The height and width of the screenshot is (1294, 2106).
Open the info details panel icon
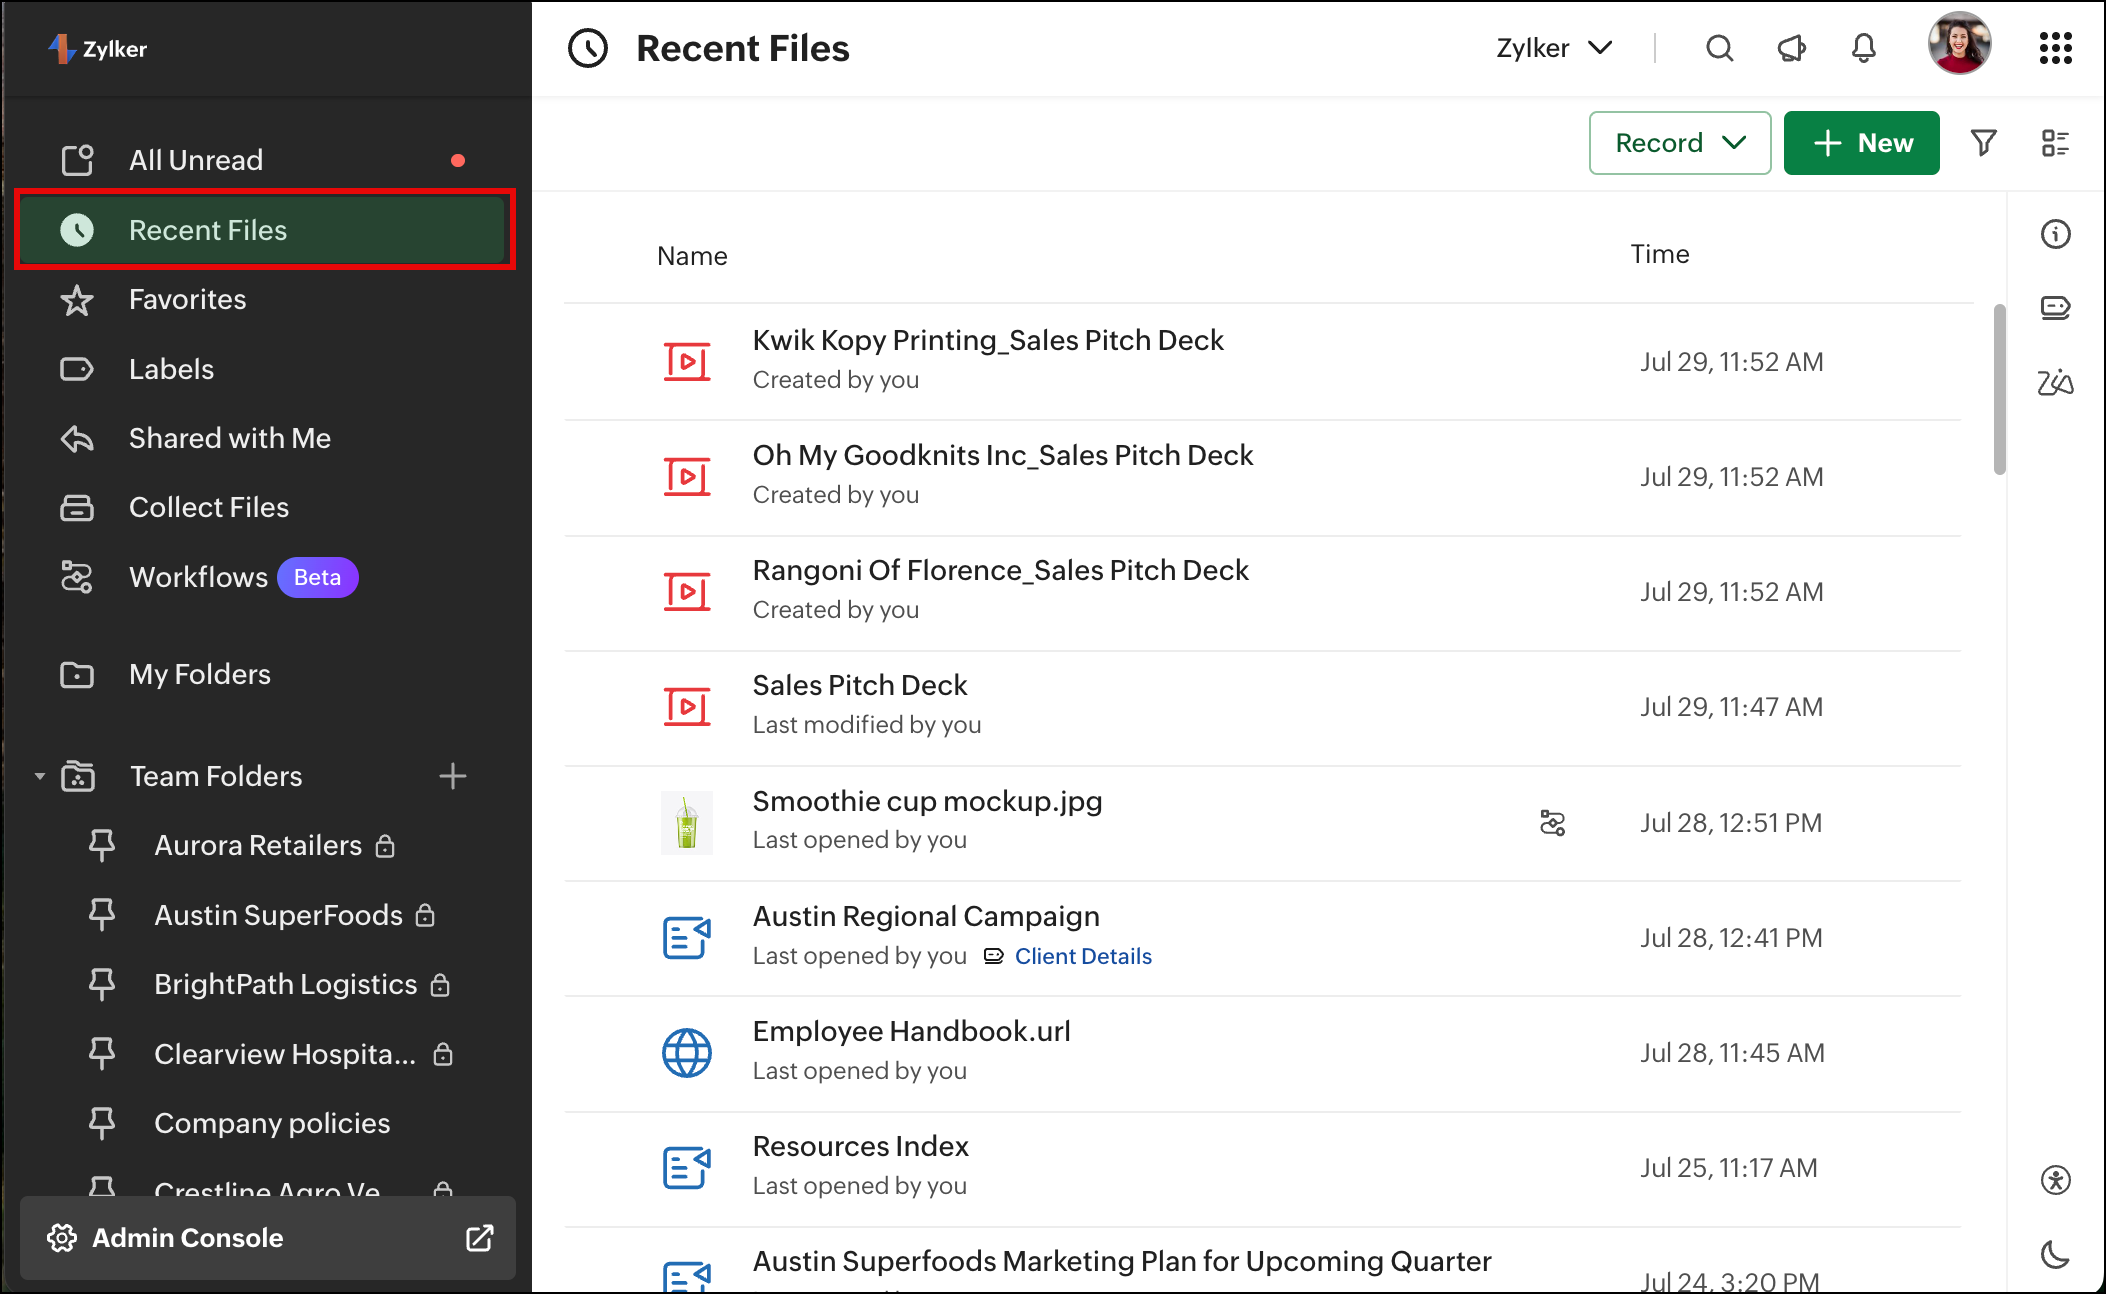[x=2055, y=234]
